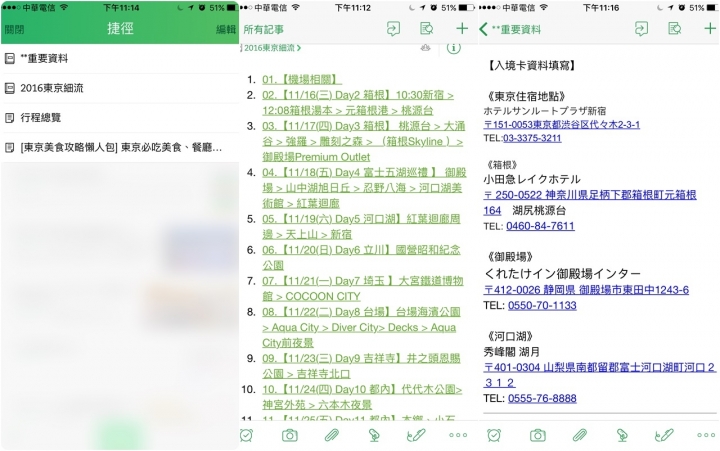Tap hotel name くれたけイン御殿場インター
Image resolution: width=720 pixels, height=451 pixels.
(562, 274)
